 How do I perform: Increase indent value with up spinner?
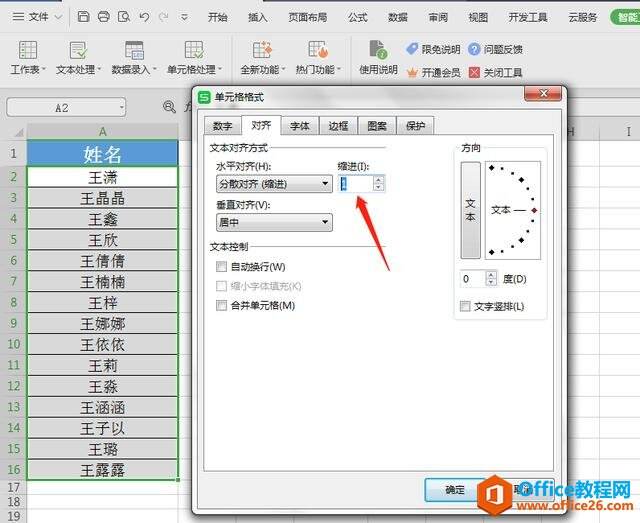(378, 180)
